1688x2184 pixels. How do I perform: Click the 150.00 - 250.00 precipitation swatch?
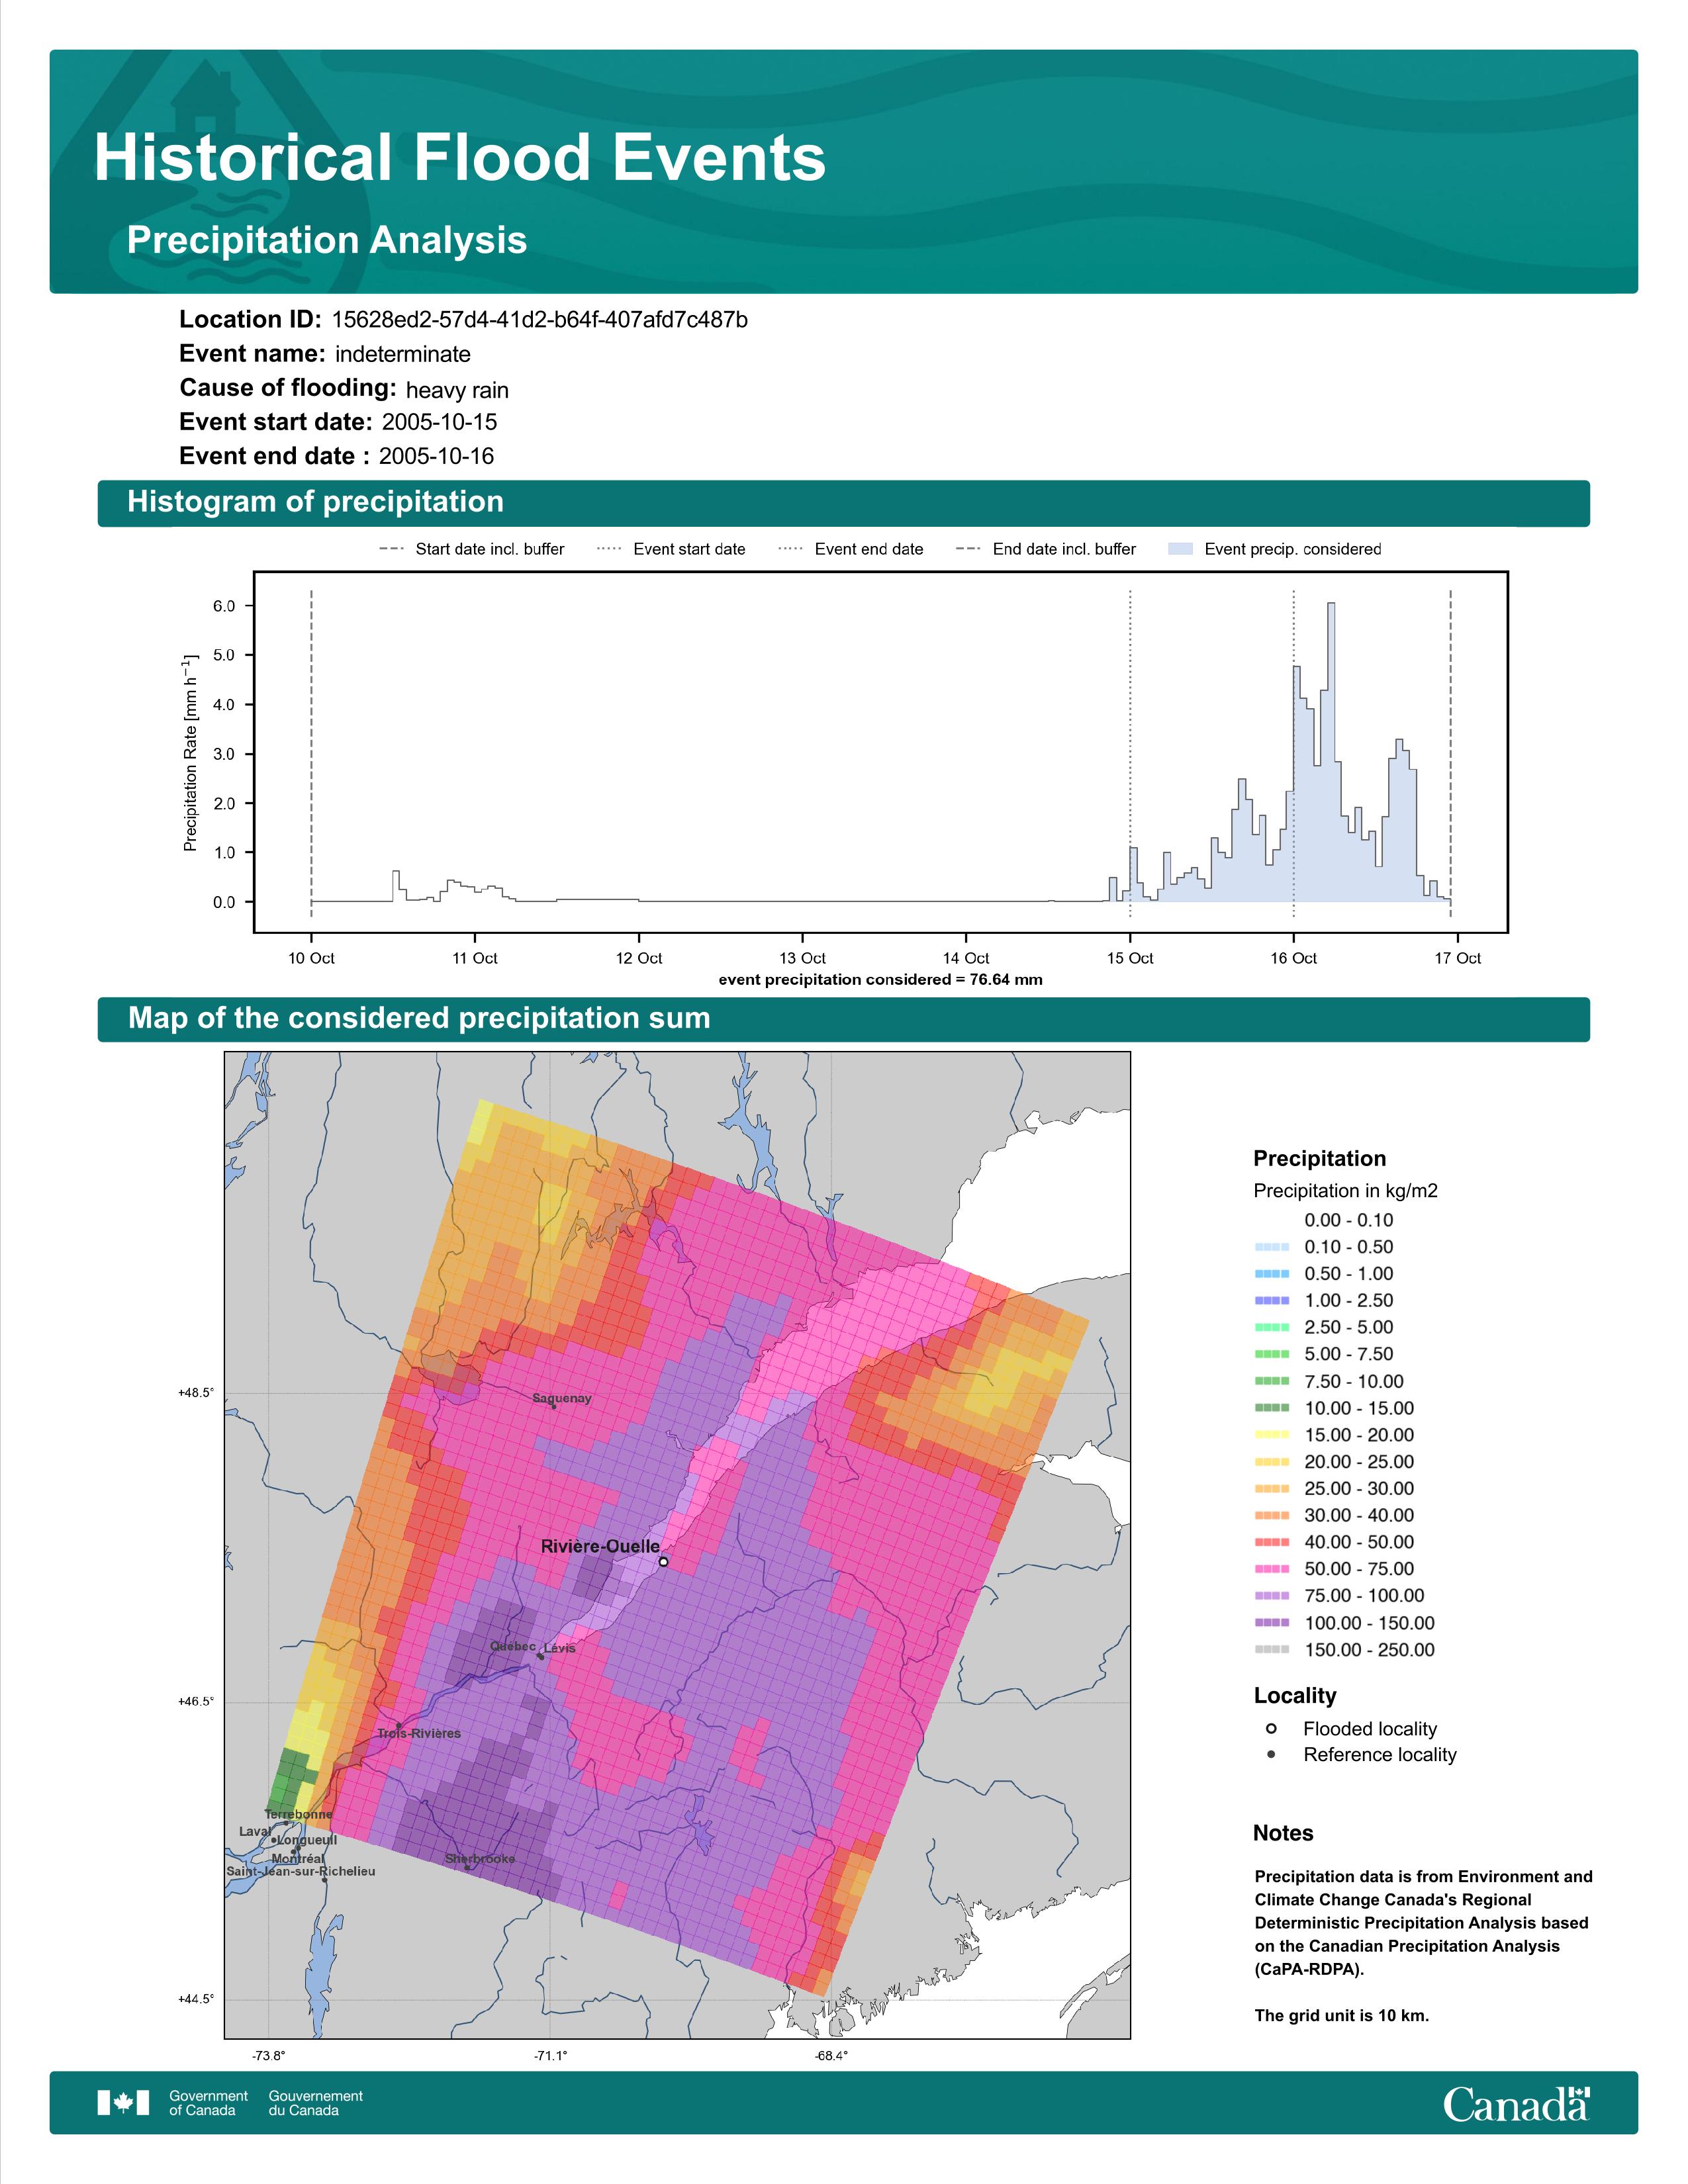[x=1272, y=1650]
